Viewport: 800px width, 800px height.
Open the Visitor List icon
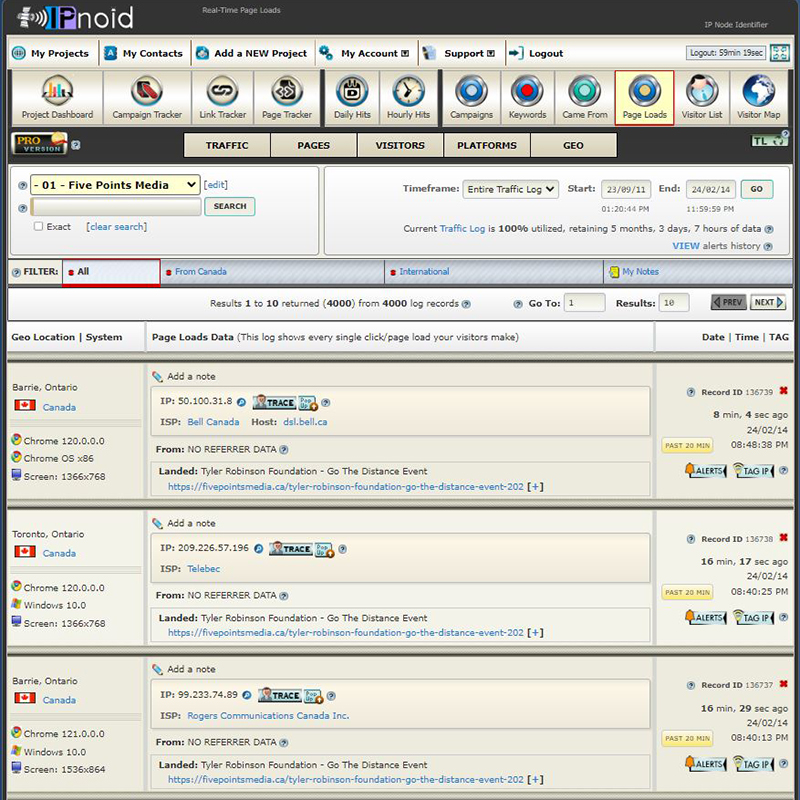pyautogui.click(x=702, y=98)
